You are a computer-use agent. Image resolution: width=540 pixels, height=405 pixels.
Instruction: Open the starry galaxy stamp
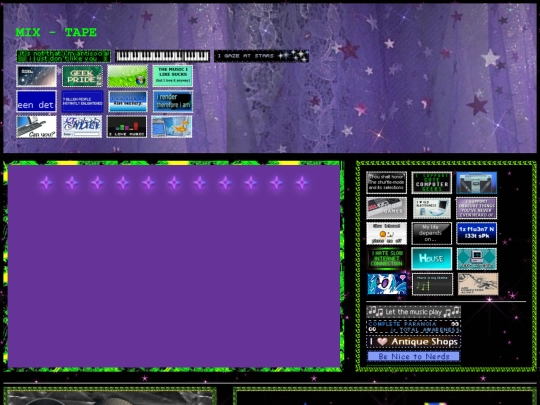[37, 76]
